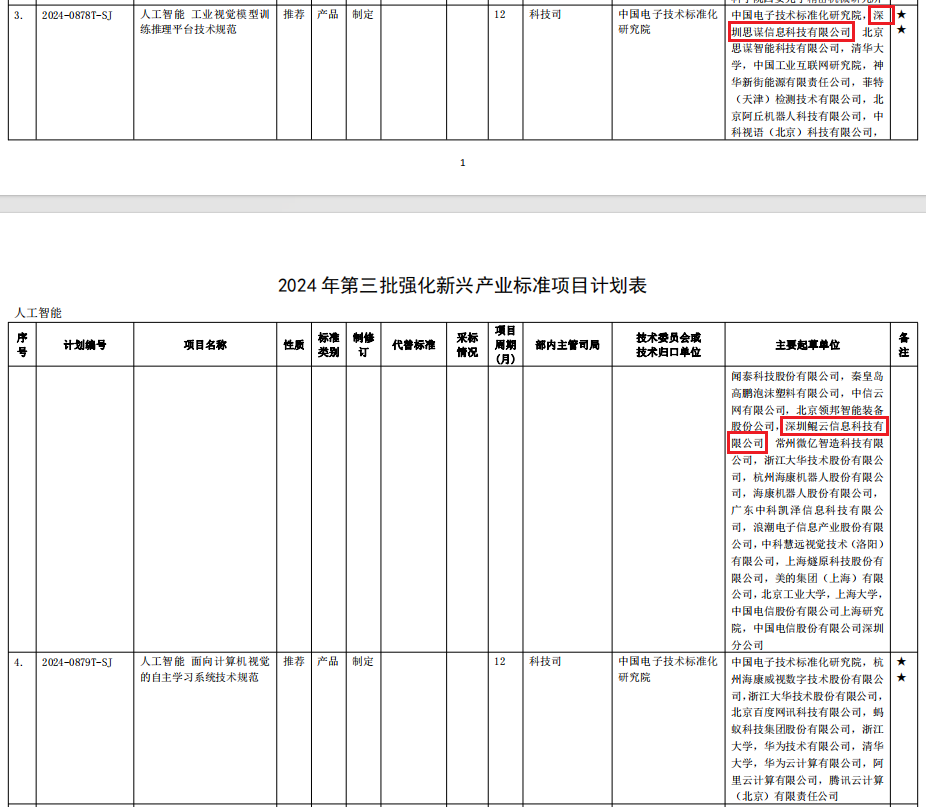Click 推荐 in row 2024-0878T-SJ
This screenshot has width=926, height=807.
pos(294,15)
